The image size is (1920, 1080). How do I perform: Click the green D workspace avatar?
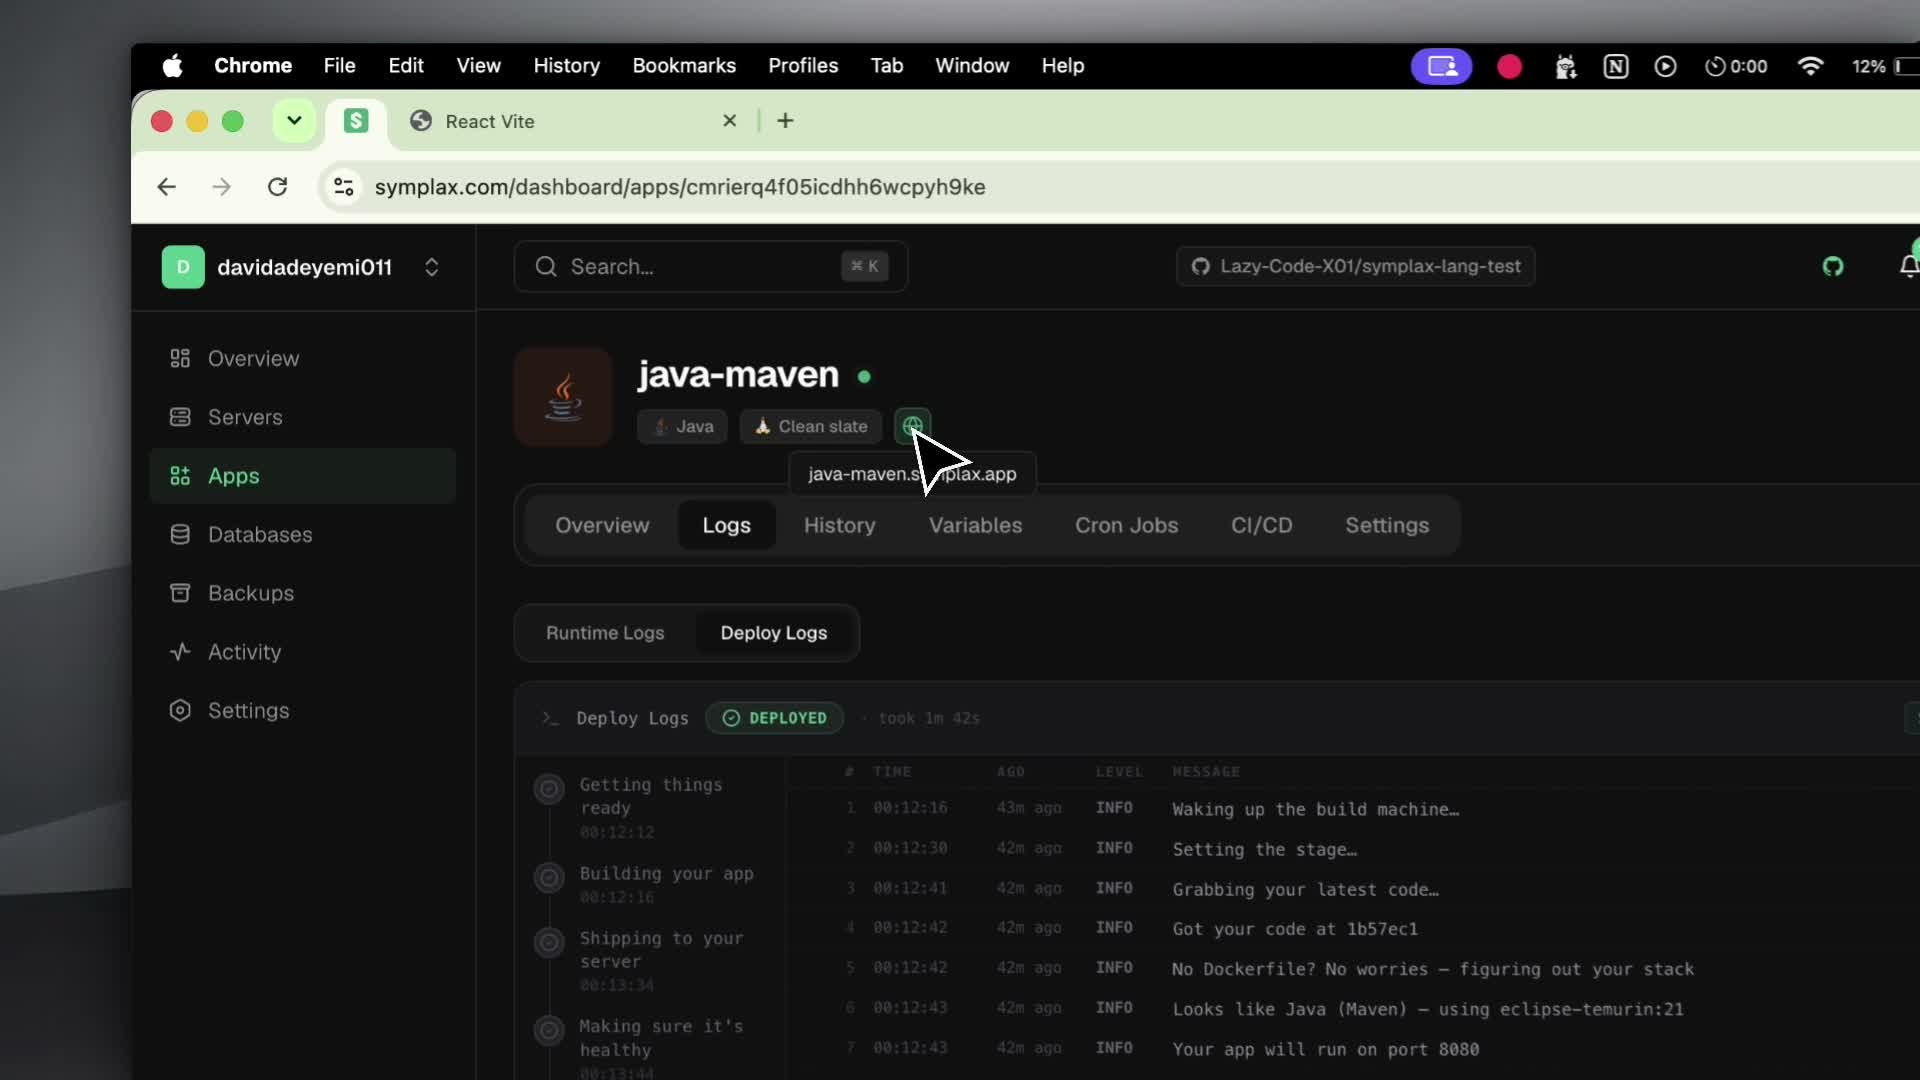point(183,267)
